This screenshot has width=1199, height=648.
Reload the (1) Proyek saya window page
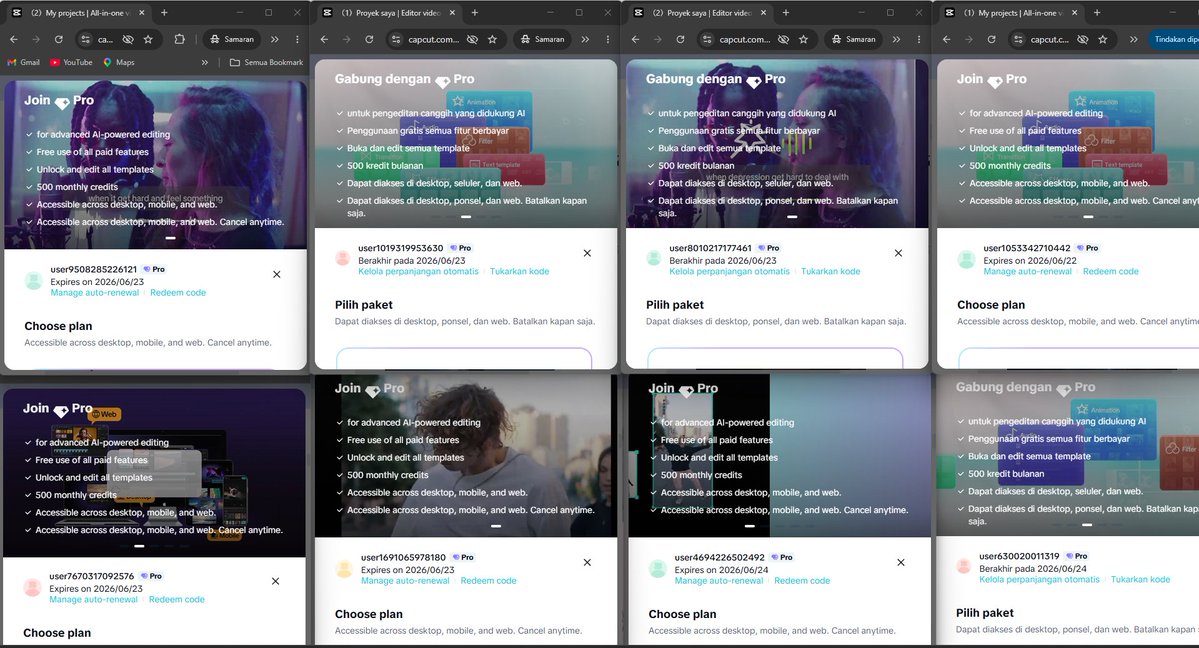[x=369, y=39]
